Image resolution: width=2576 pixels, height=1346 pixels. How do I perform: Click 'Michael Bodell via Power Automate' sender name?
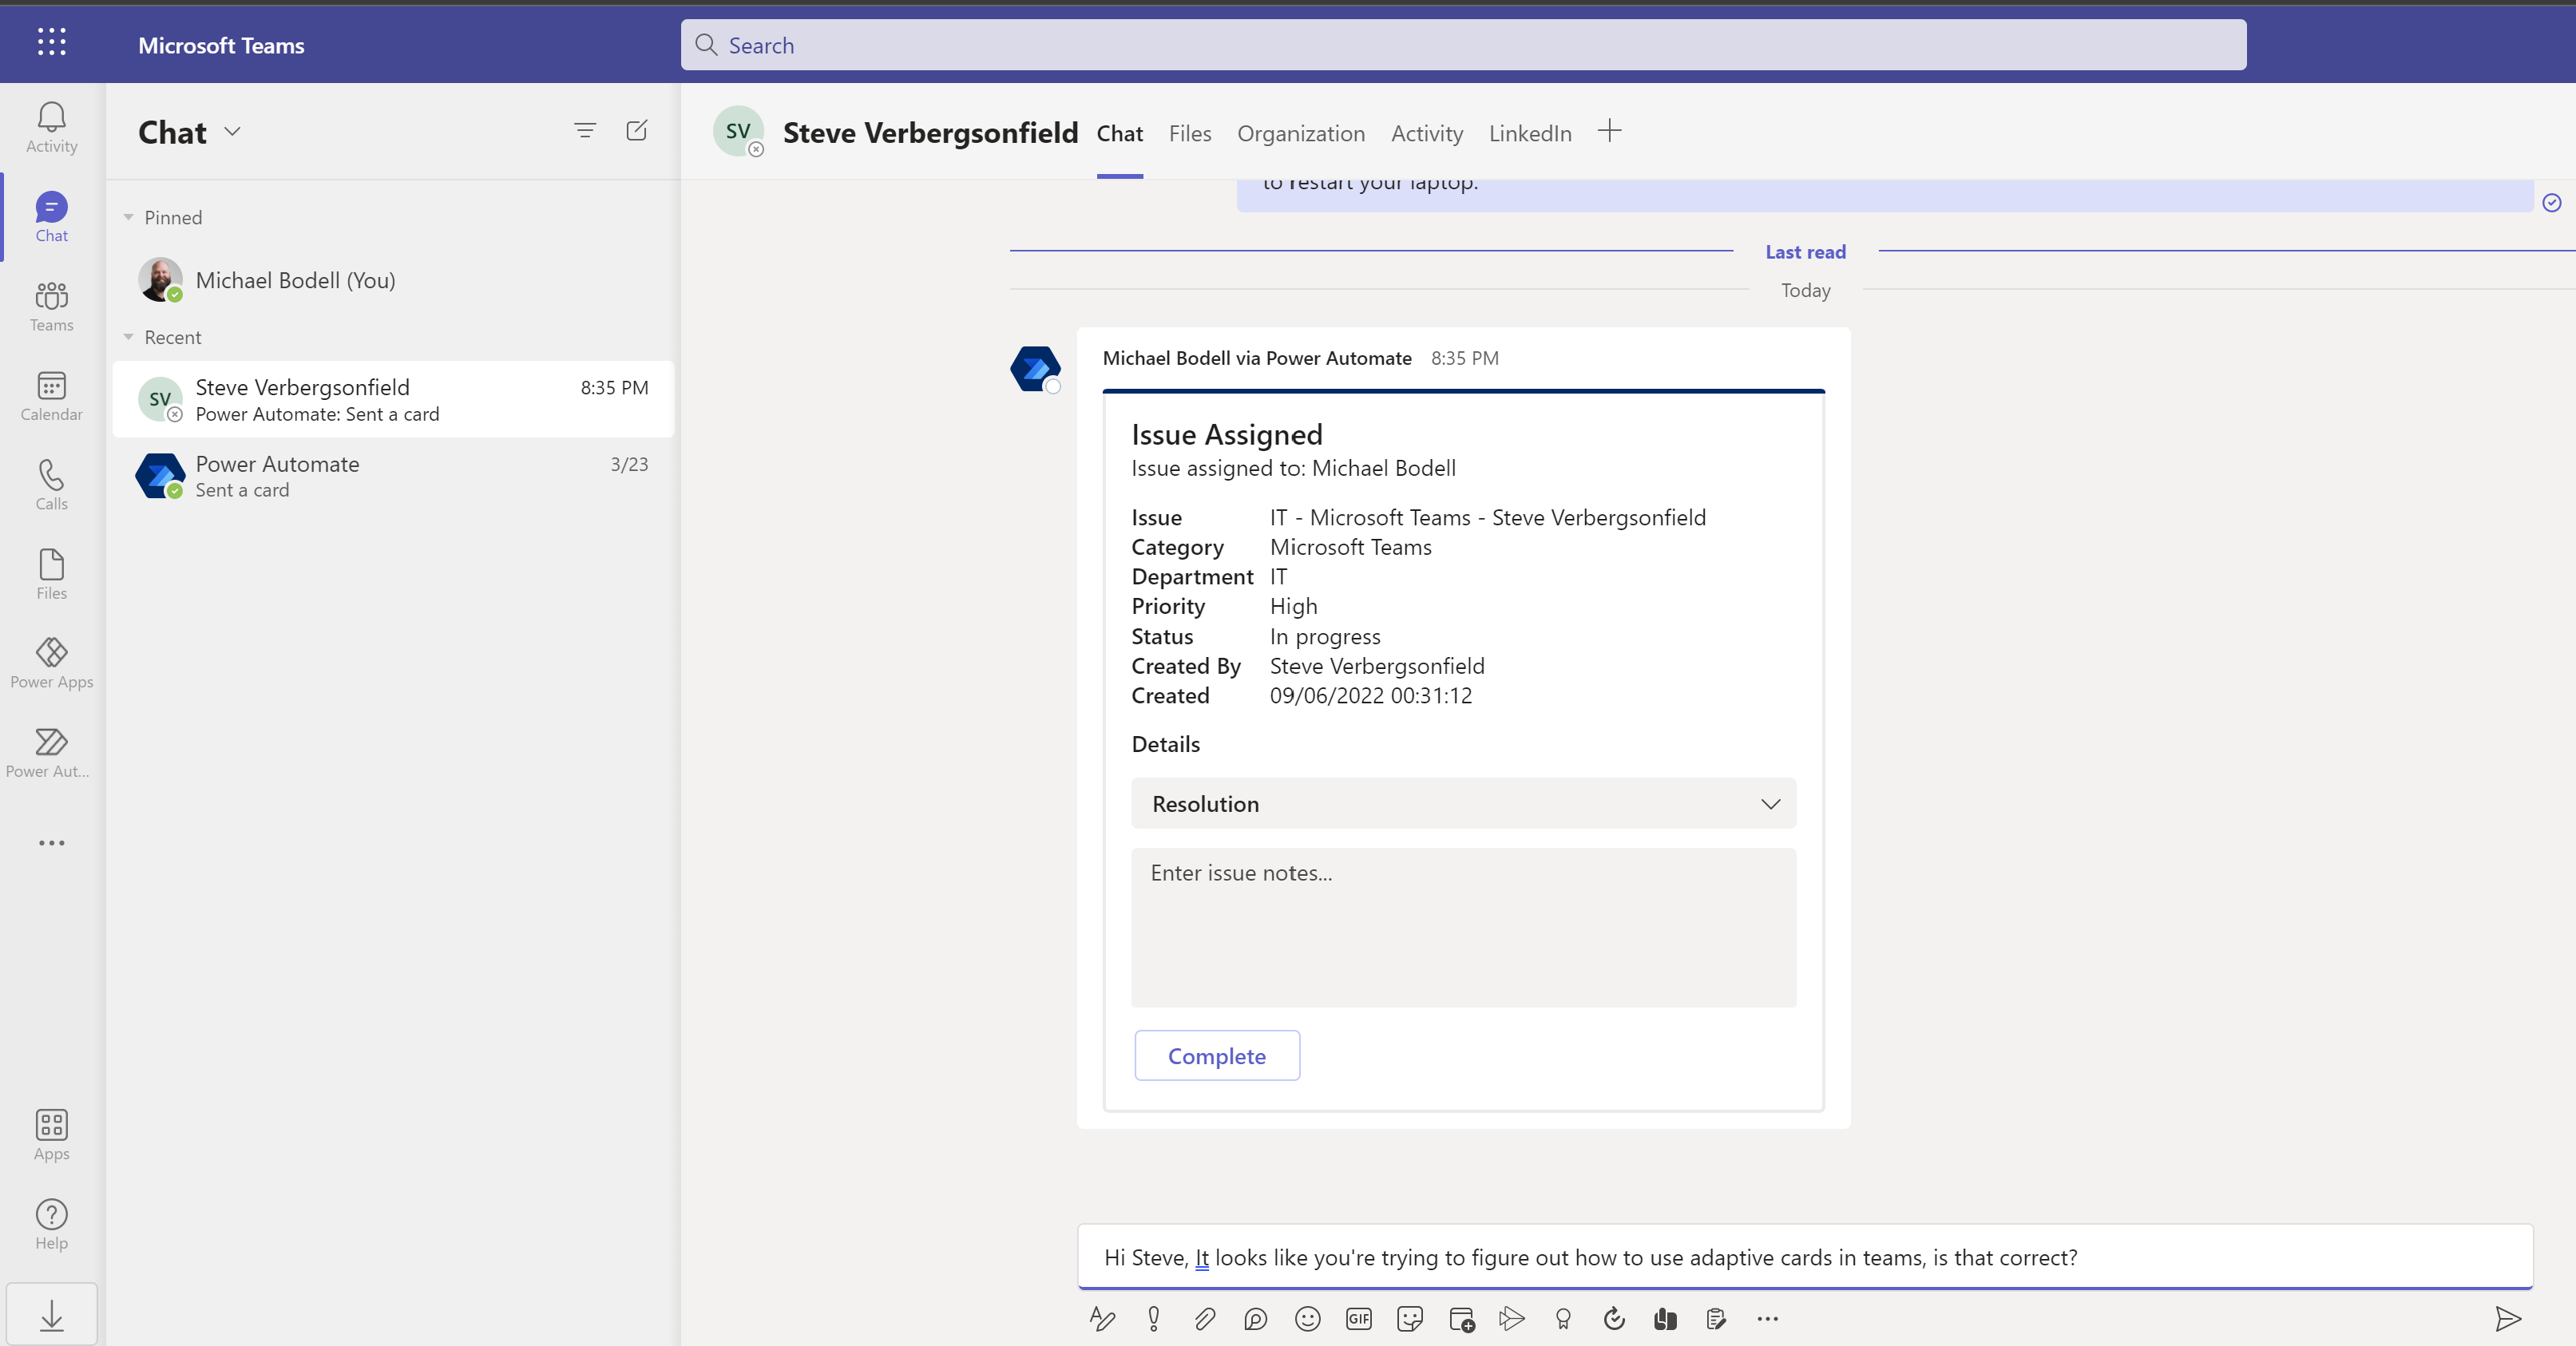pos(1256,358)
